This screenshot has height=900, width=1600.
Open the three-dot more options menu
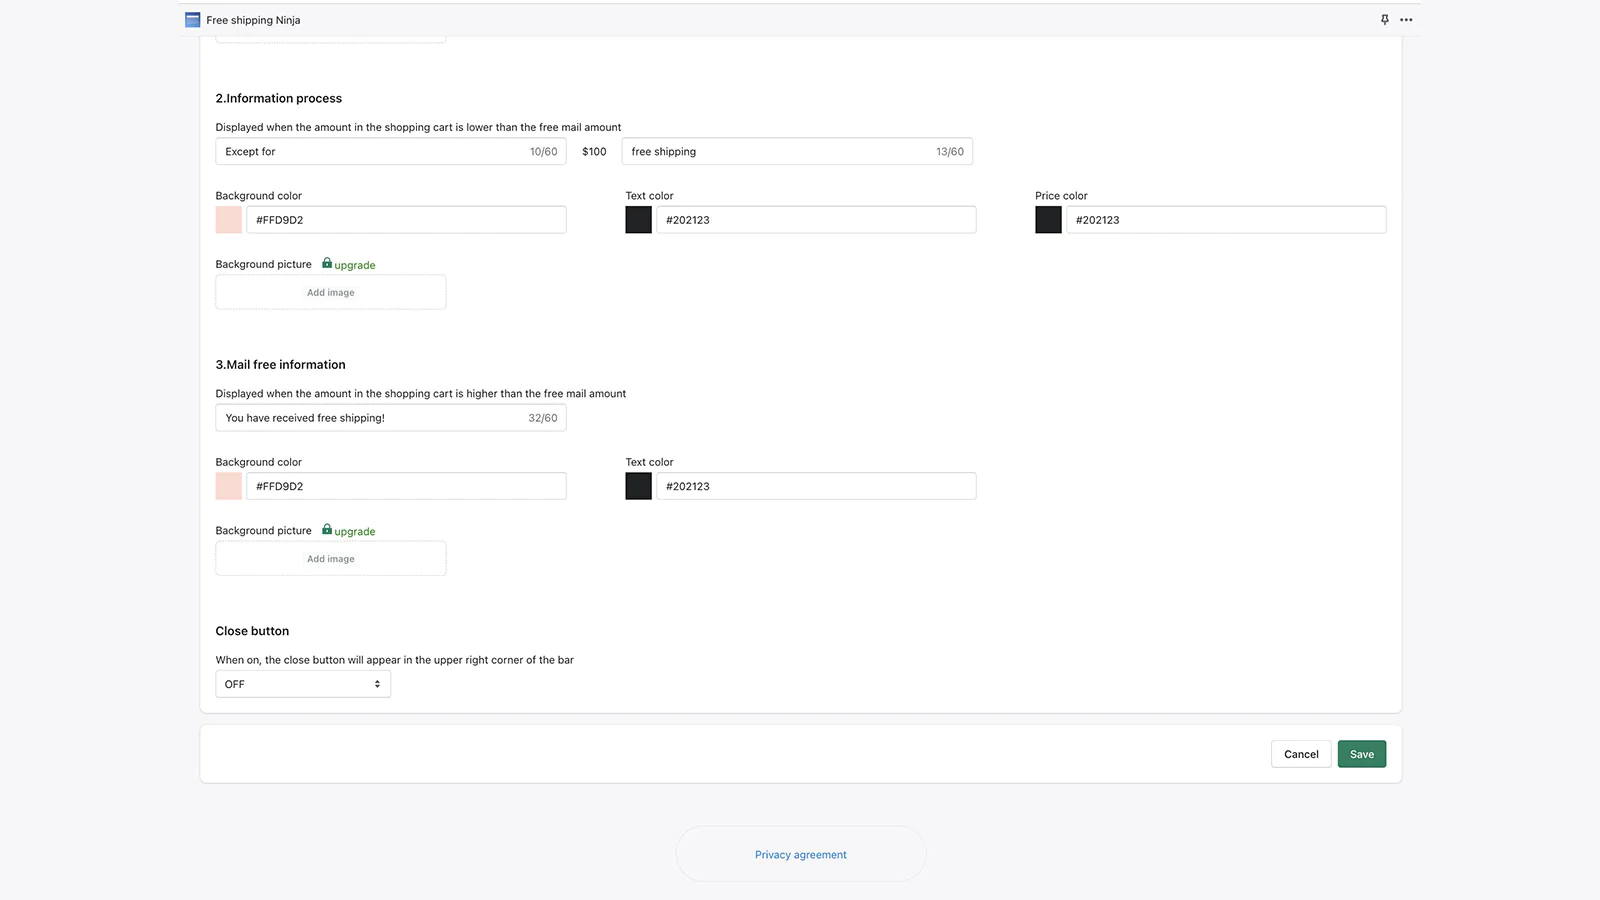pos(1406,20)
